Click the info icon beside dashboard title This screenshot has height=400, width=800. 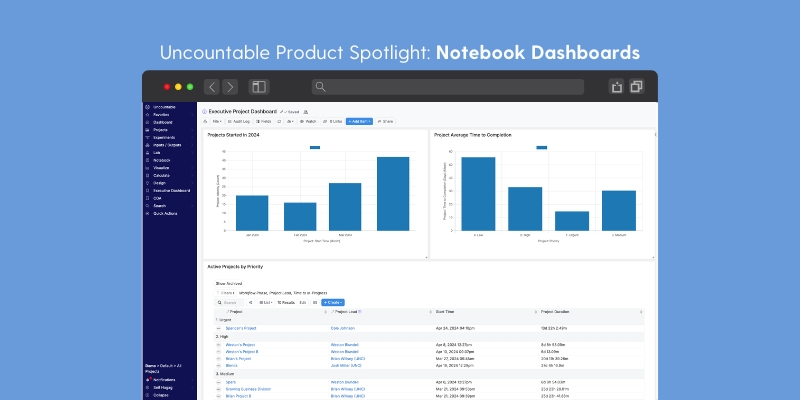click(x=205, y=111)
